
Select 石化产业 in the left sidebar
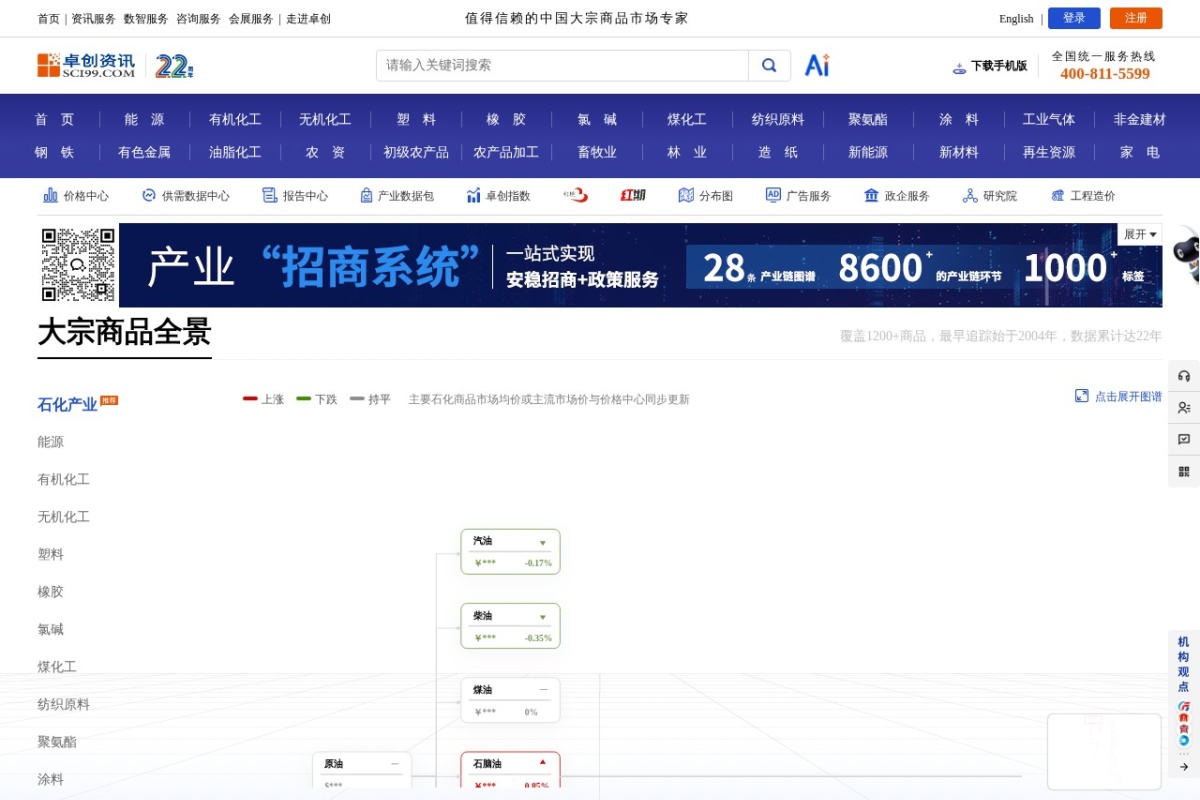(x=67, y=404)
